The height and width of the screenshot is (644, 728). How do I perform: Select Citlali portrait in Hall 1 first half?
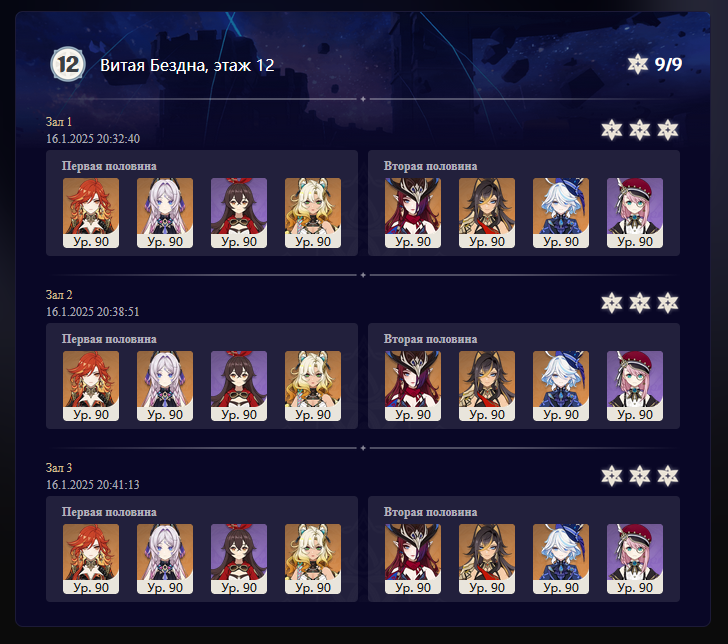click(165, 213)
